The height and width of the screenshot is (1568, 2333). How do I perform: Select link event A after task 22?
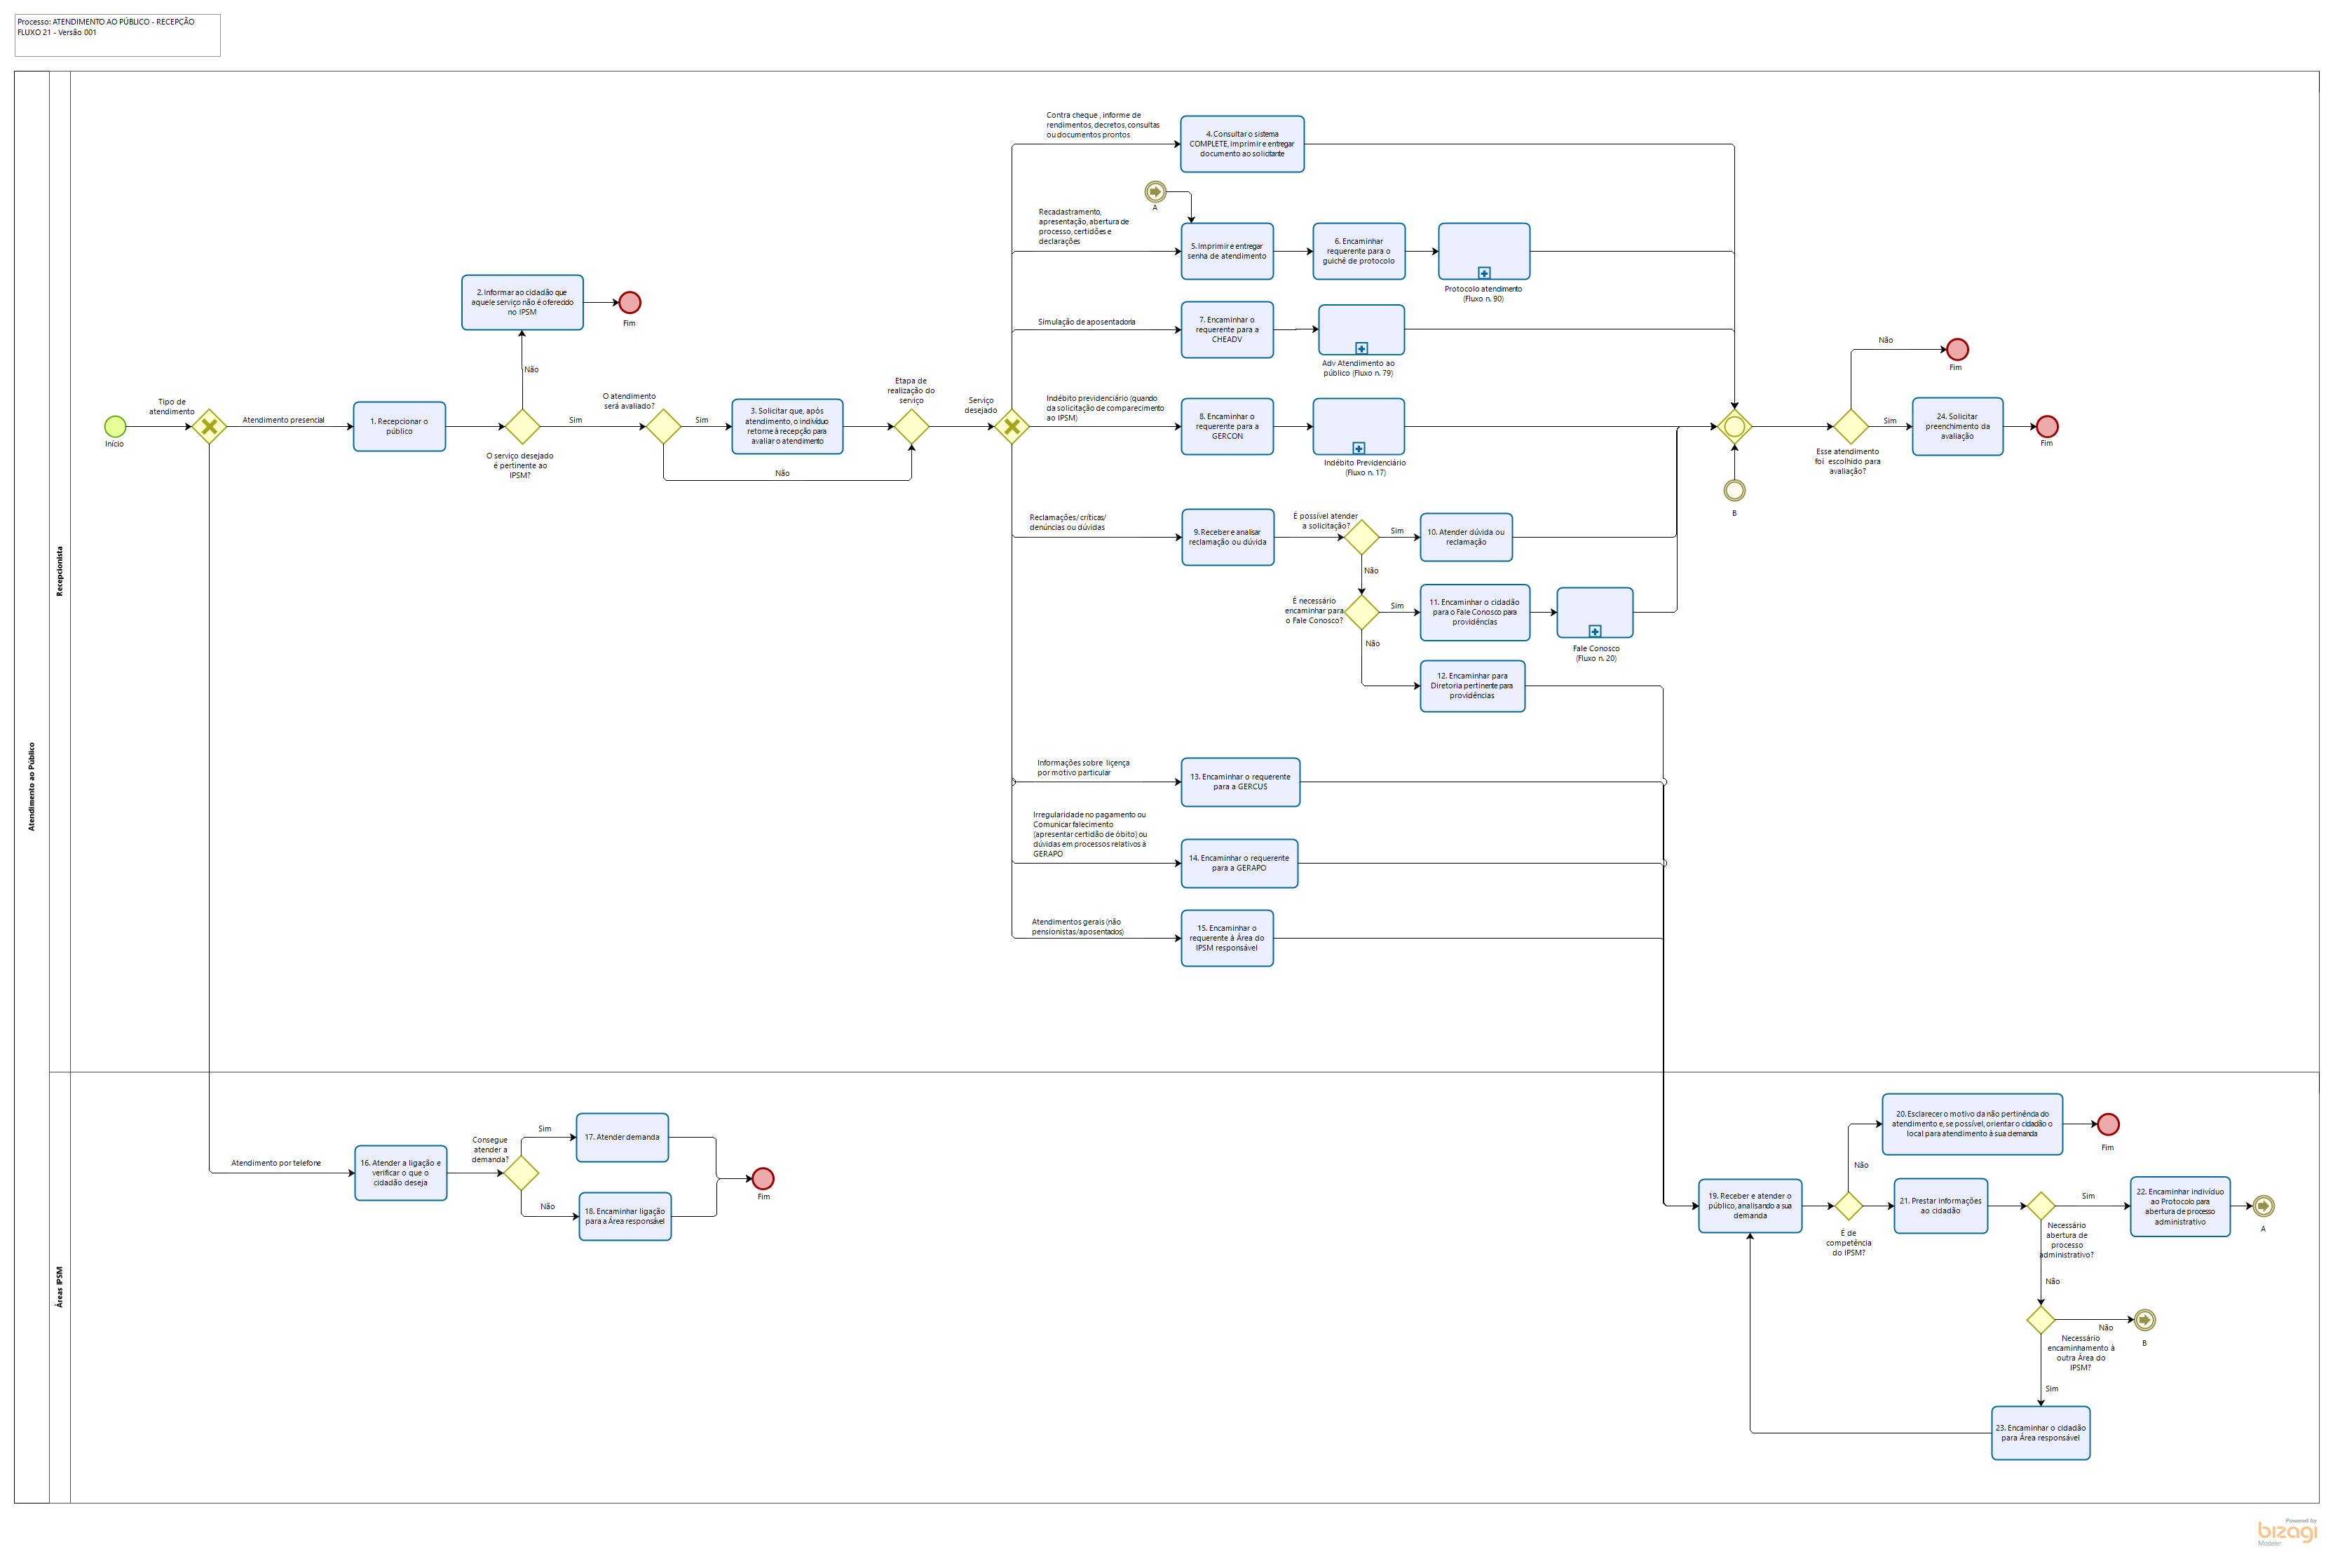pos(2263,1206)
